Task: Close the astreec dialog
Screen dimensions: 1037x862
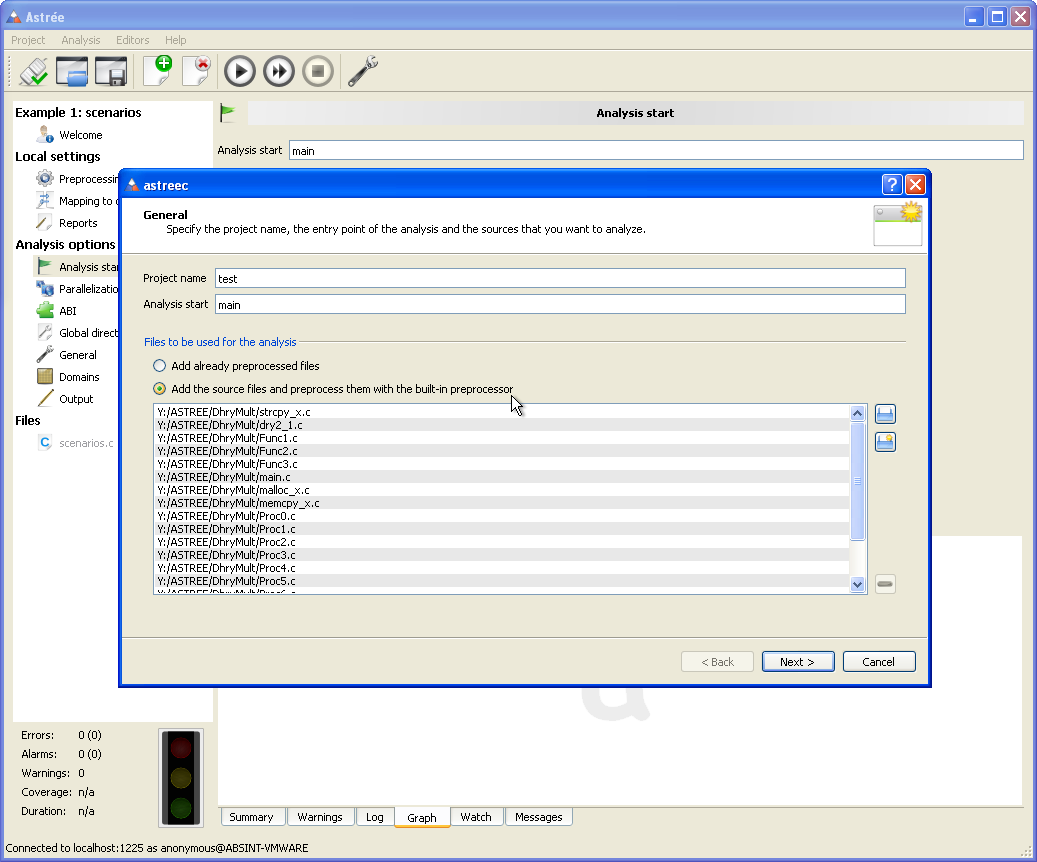Action: (915, 185)
